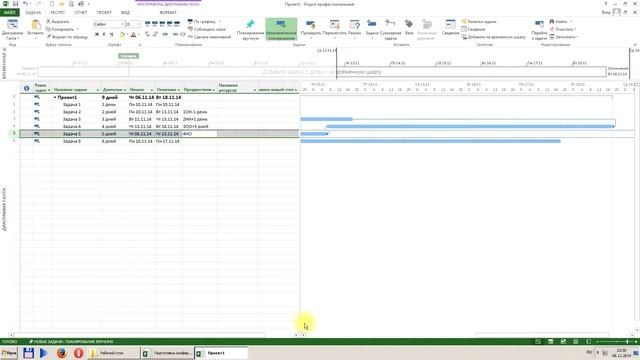Screen dimensions: 640x360
Task: Click the info indicator column header icon
Action: point(27,88)
